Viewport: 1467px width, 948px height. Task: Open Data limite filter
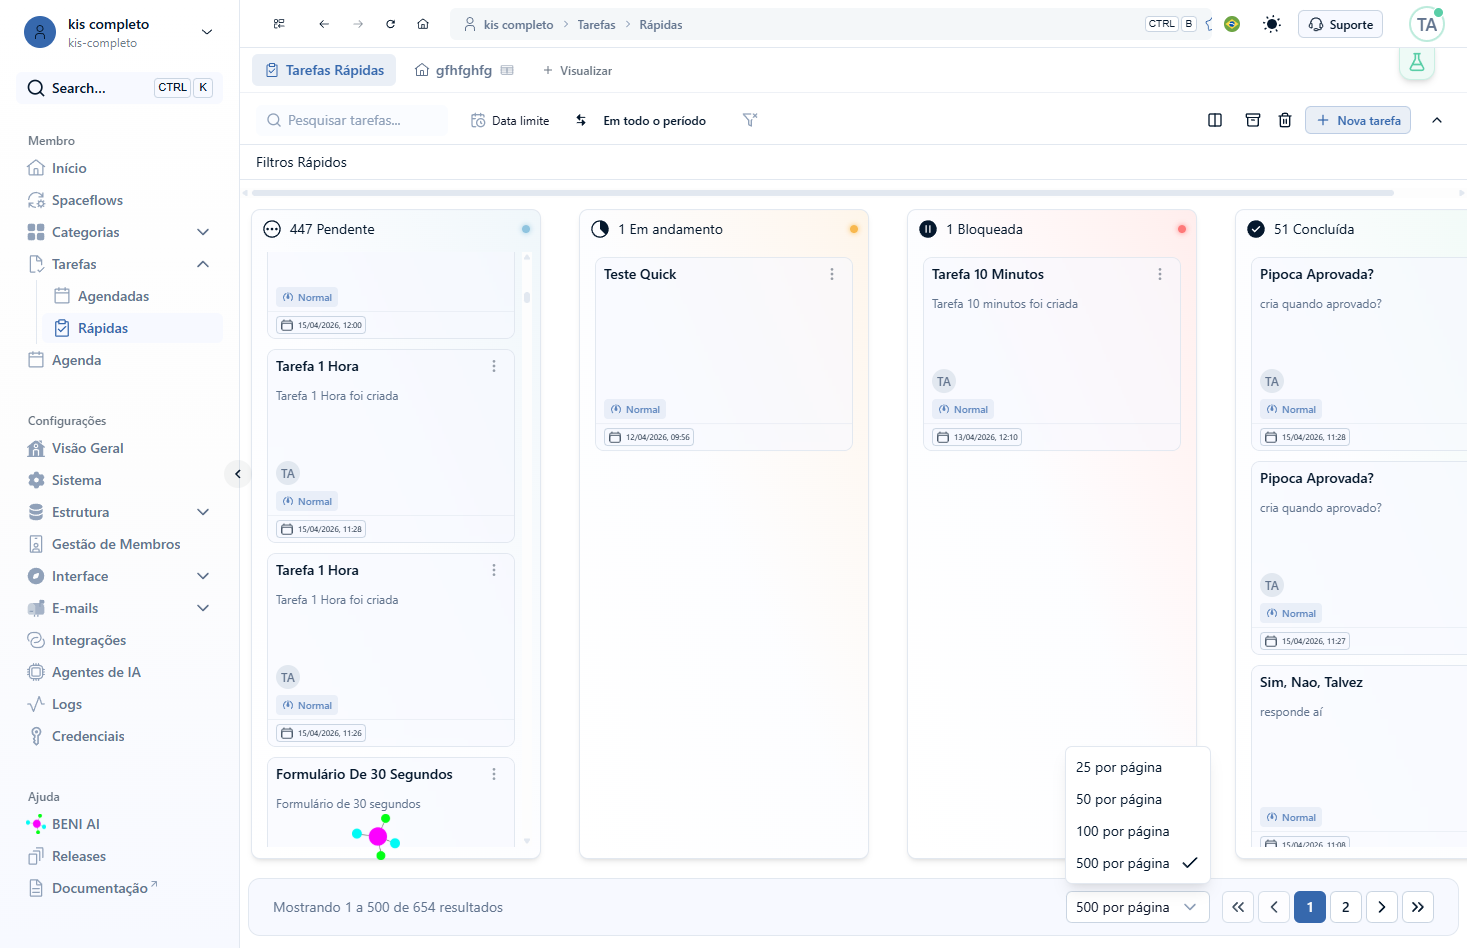510,120
